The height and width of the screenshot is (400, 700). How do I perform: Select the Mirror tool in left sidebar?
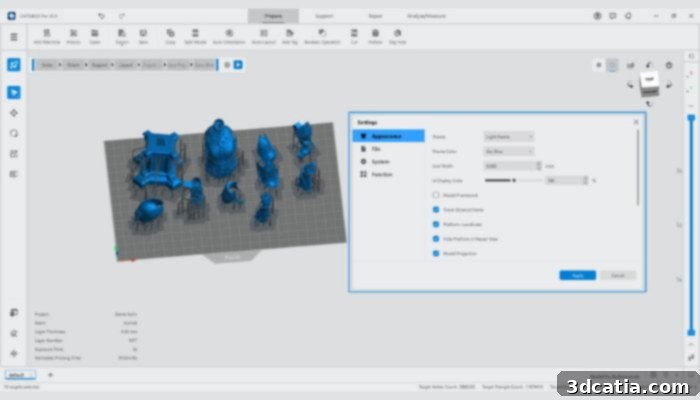14,174
